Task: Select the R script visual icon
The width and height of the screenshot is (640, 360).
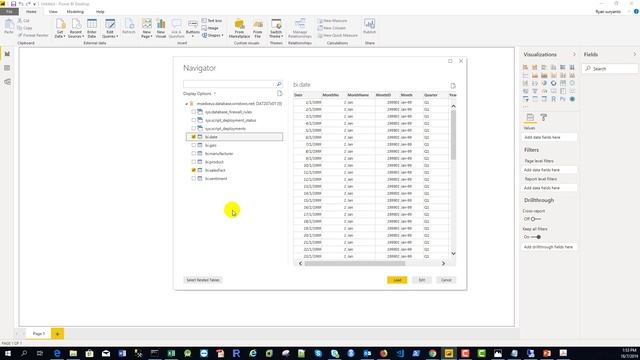Action: coord(553,99)
